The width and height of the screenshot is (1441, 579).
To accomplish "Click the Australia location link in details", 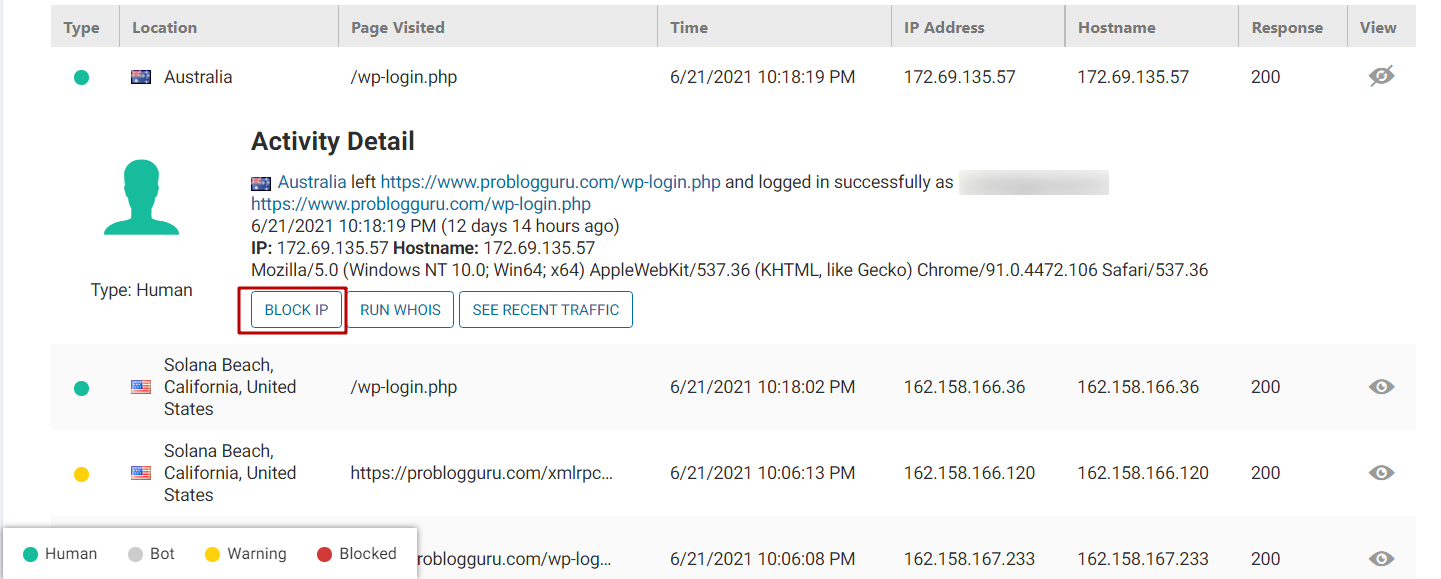I will point(311,183).
